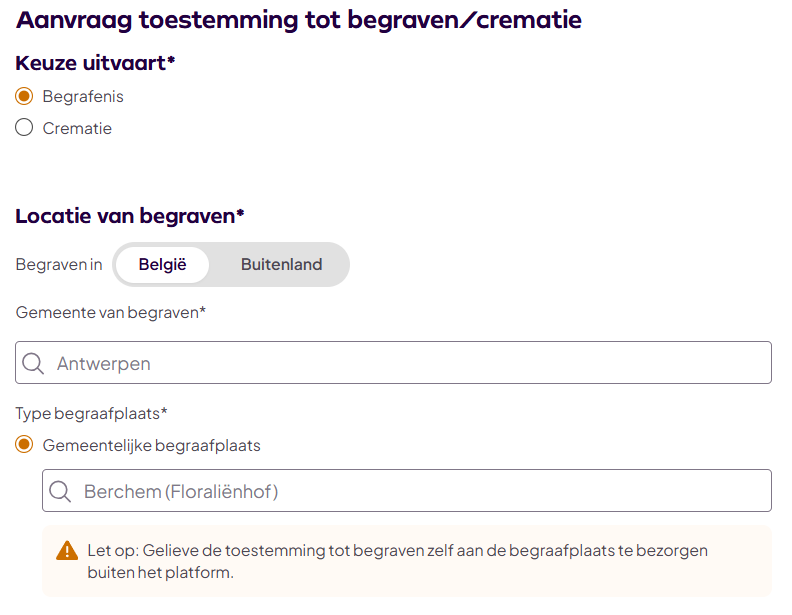This screenshot has height=615, width=792.
Task: Click search icon in Gemeente field
Action: (34, 363)
